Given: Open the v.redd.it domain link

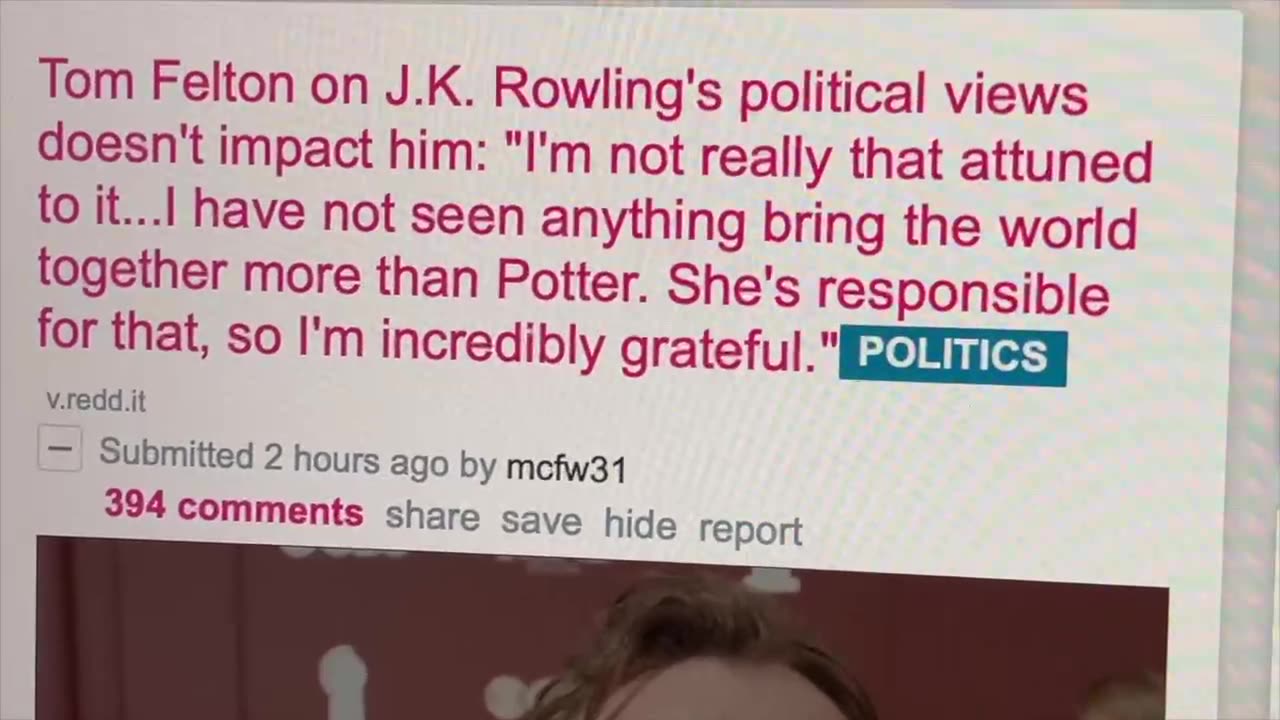Looking at the screenshot, I should pyautogui.click(x=96, y=401).
